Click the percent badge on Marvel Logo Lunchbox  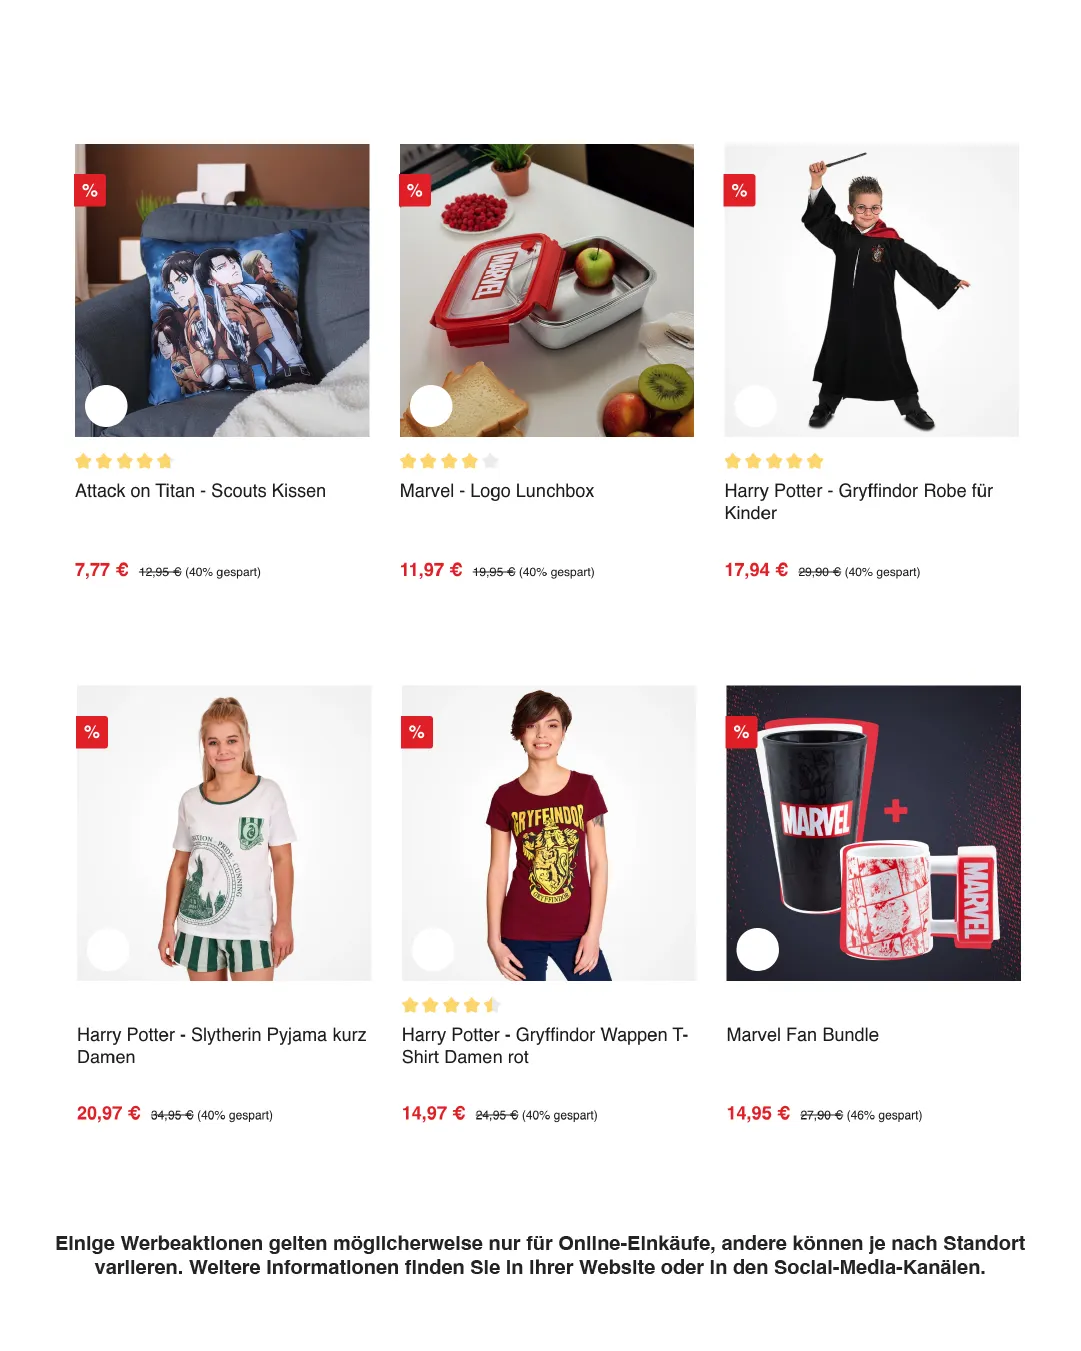click(415, 190)
